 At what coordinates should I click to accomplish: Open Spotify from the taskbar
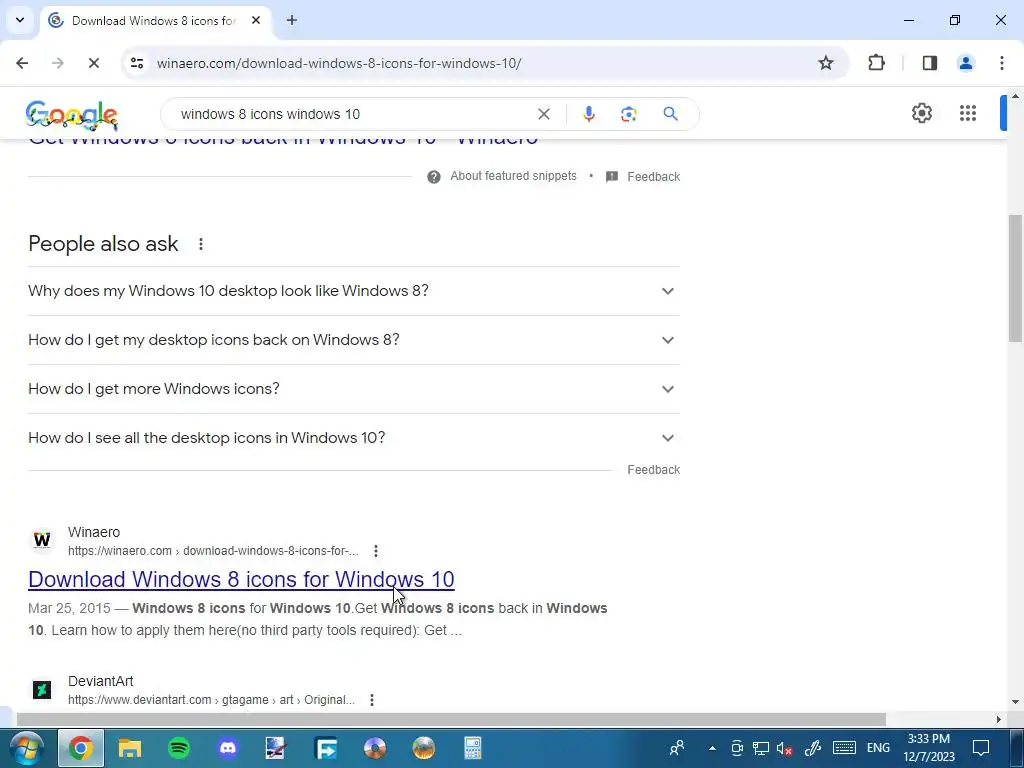click(x=179, y=748)
